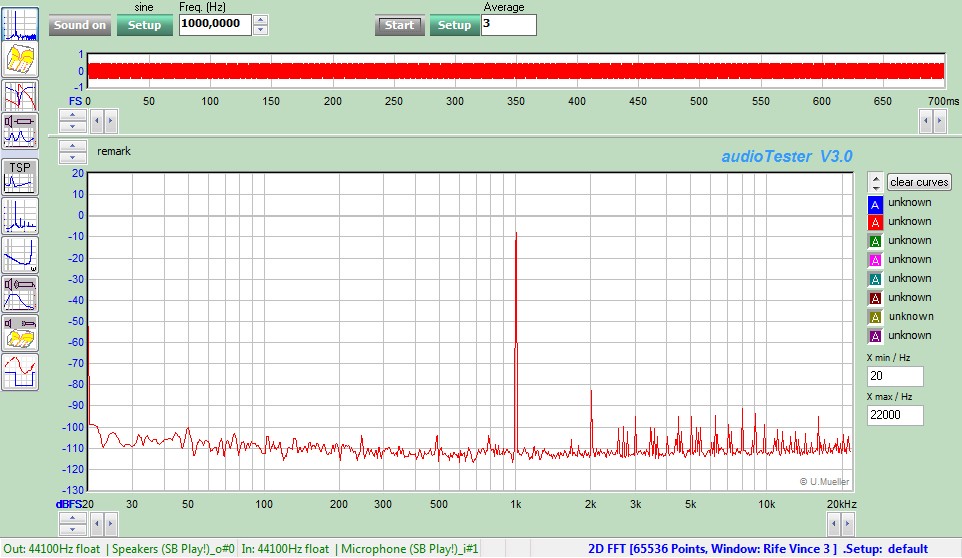962x558 pixels.
Task: Open the 3D waterfall measurement mode icon
Action: 20,59
